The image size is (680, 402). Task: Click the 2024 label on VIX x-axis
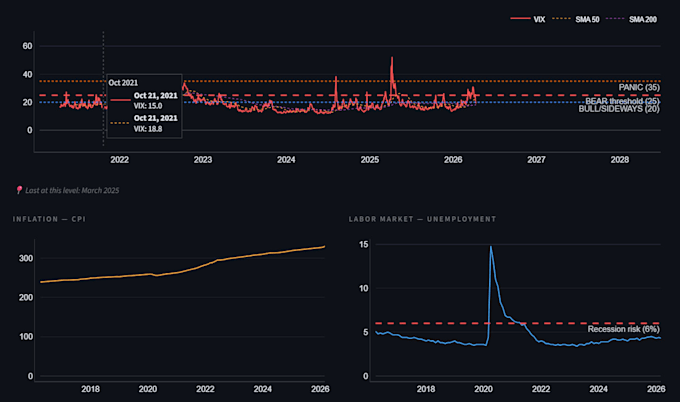tap(286, 160)
